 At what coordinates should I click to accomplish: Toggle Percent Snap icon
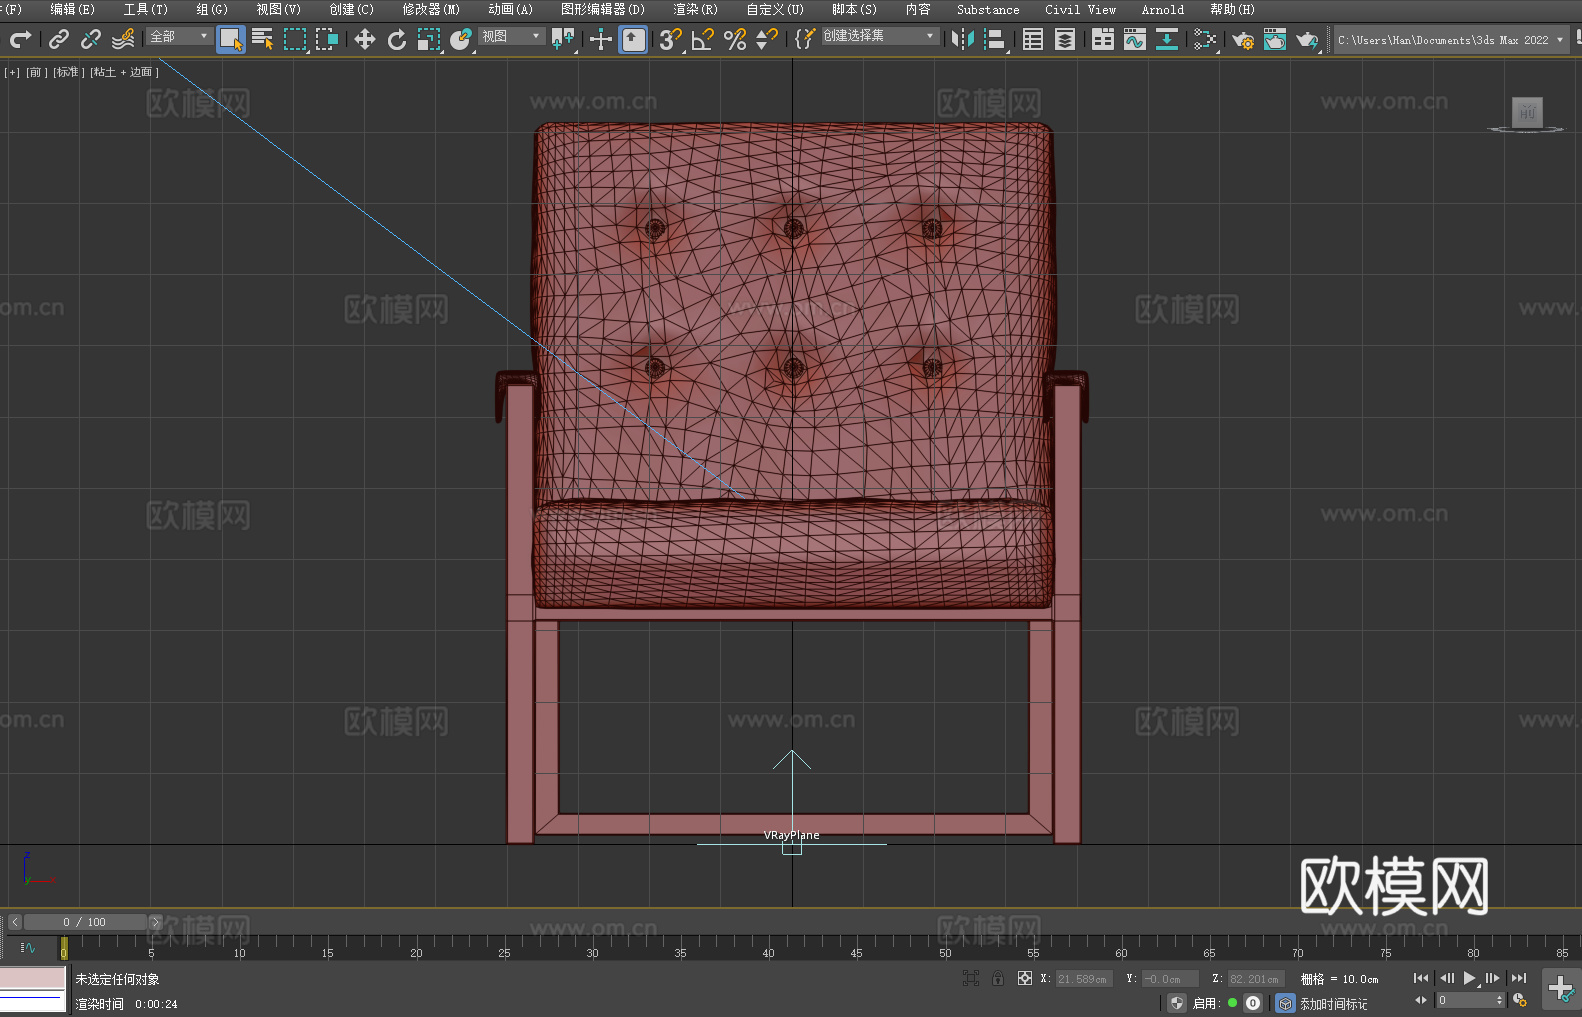point(735,39)
